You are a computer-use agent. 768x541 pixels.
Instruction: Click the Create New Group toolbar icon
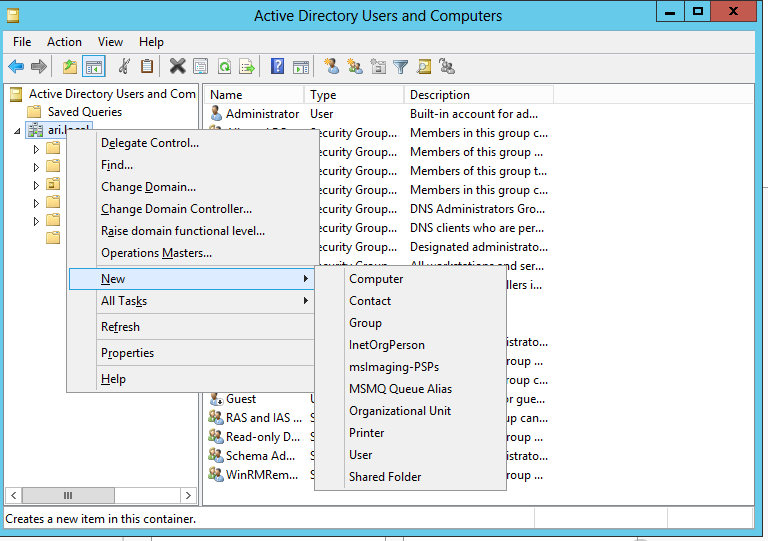tap(355, 66)
